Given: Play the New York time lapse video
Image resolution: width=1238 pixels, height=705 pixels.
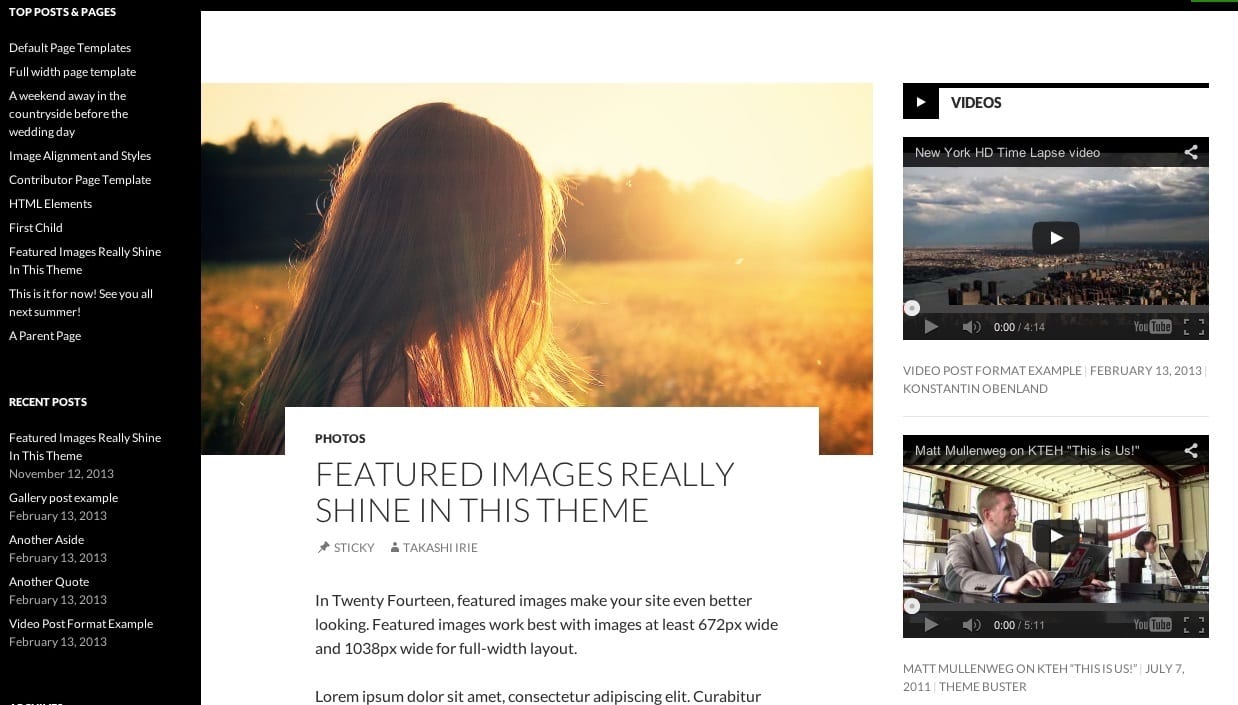Looking at the screenshot, I should pyautogui.click(x=1055, y=238).
